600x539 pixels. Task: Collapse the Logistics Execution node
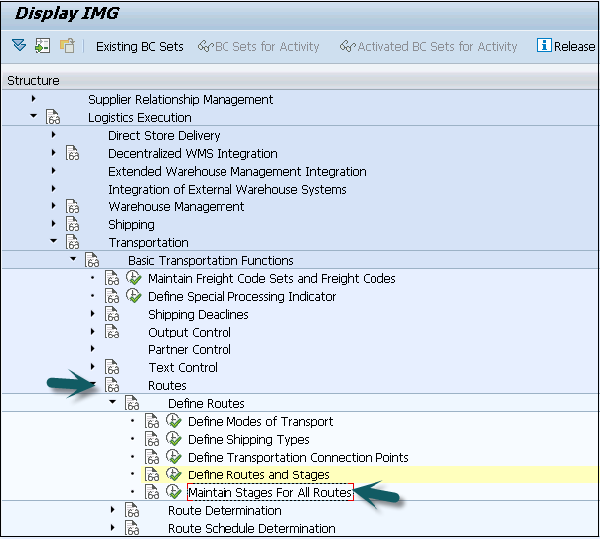point(33,117)
